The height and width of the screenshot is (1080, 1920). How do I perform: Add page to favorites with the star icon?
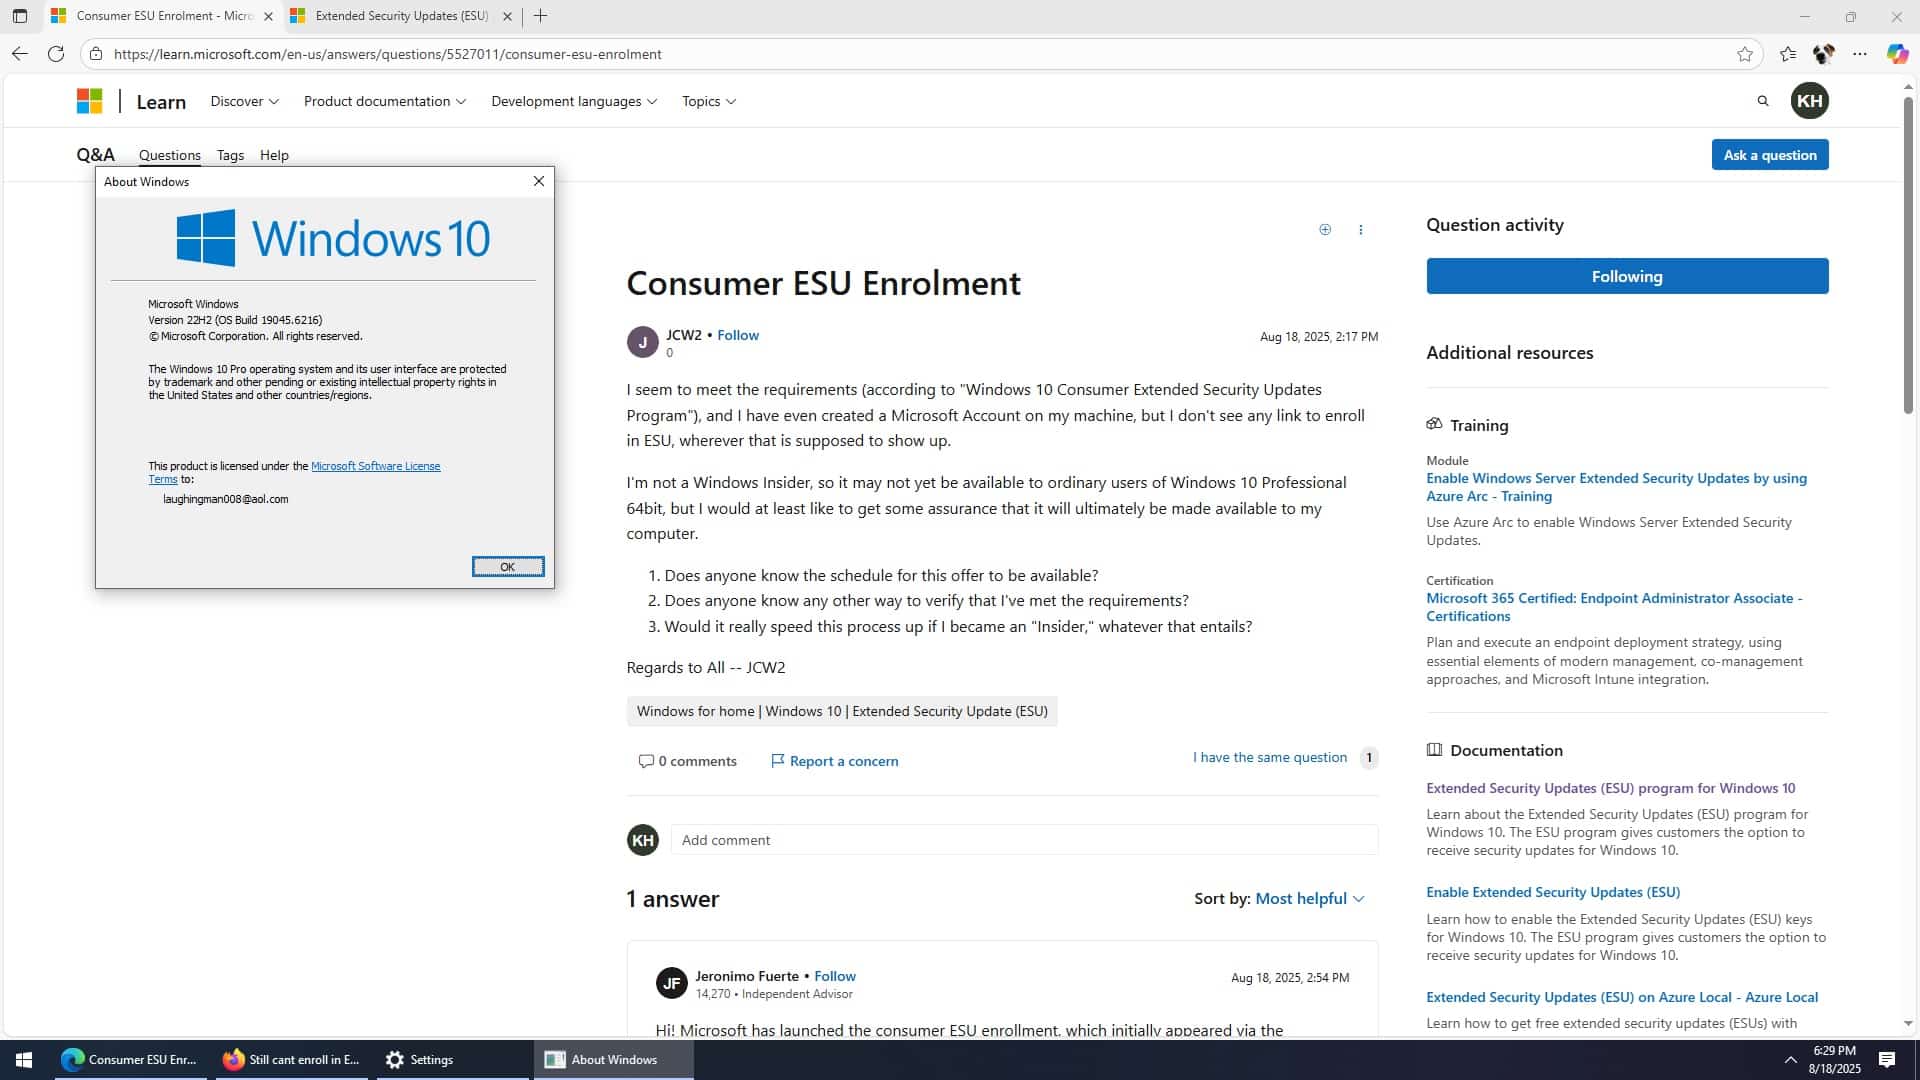[1745, 54]
